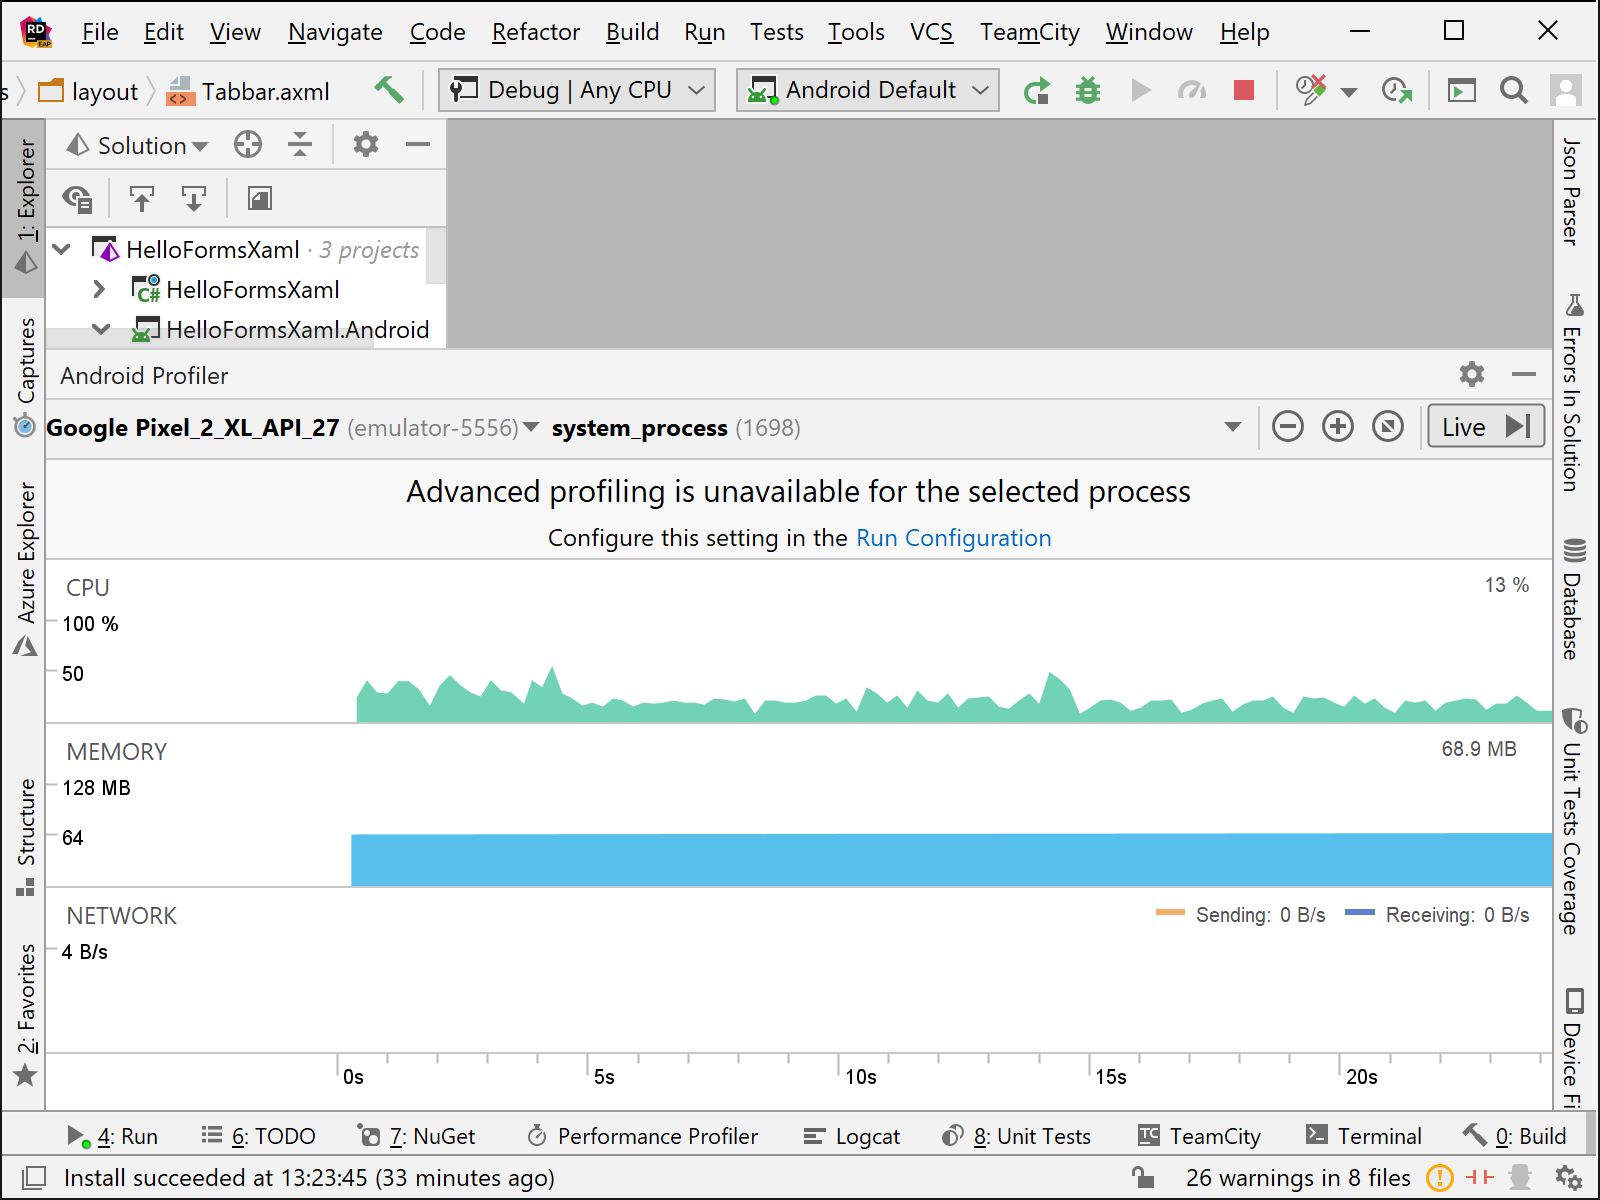Viewport: 1600px width, 1200px height.
Task: Open the VCS menu
Action: 931,32
